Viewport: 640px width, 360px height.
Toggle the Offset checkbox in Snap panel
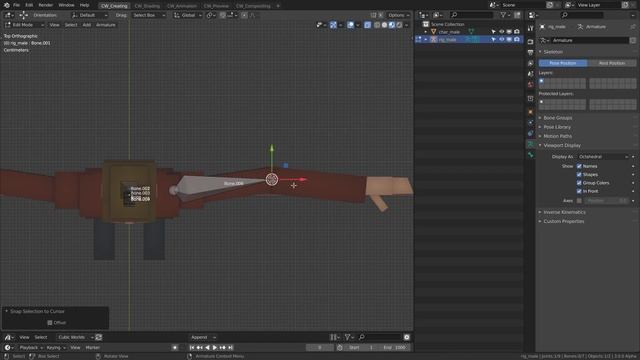[x=50, y=323]
